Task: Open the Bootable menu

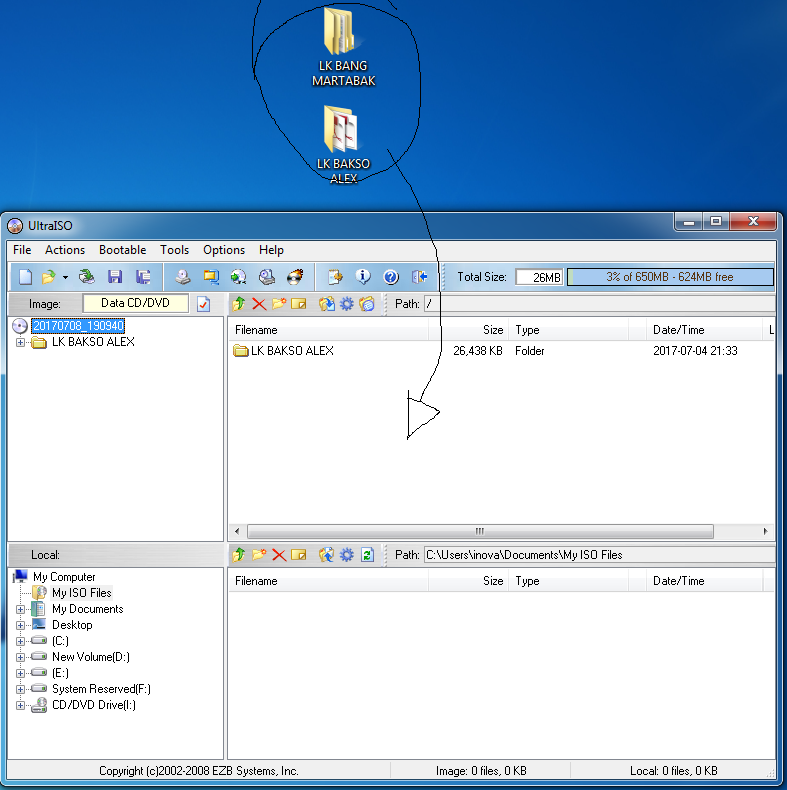Action: (x=122, y=250)
